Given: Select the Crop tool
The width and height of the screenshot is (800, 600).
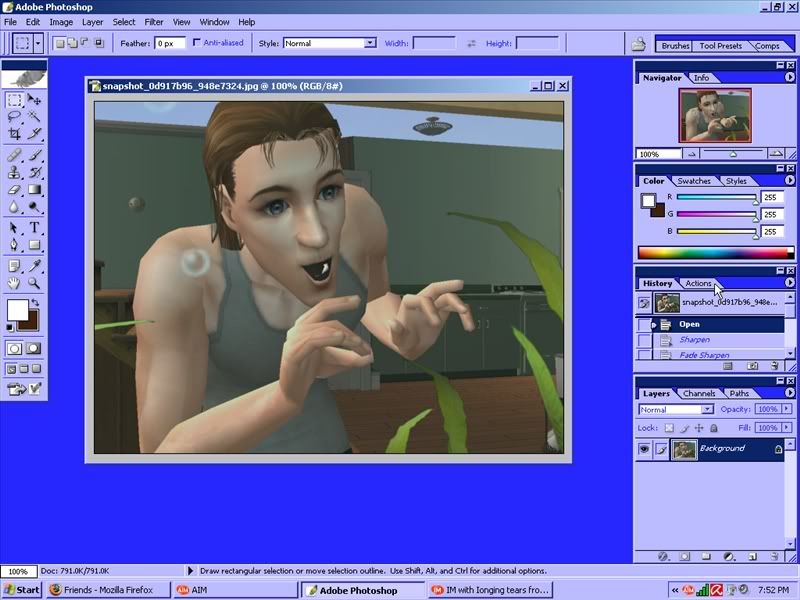Looking at the screenshot, I should 14,134.
